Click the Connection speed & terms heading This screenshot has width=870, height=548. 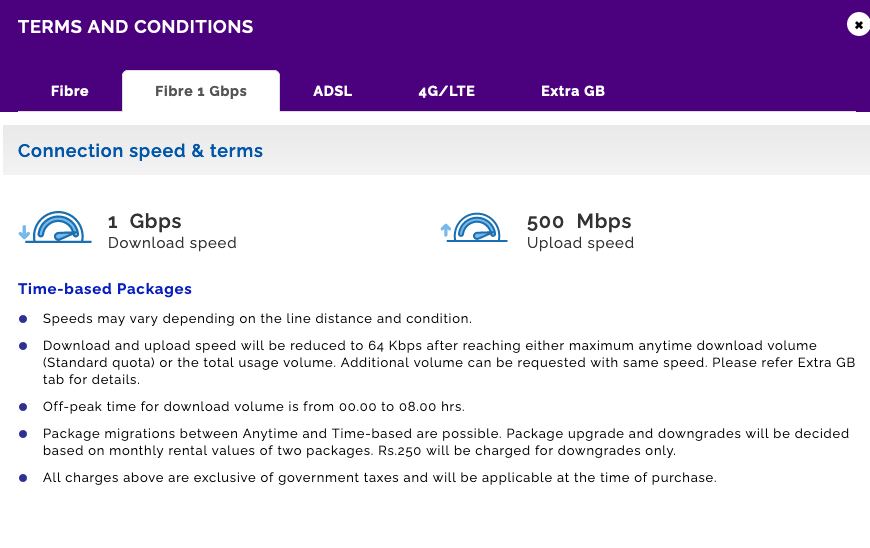[x=140, y=150]
